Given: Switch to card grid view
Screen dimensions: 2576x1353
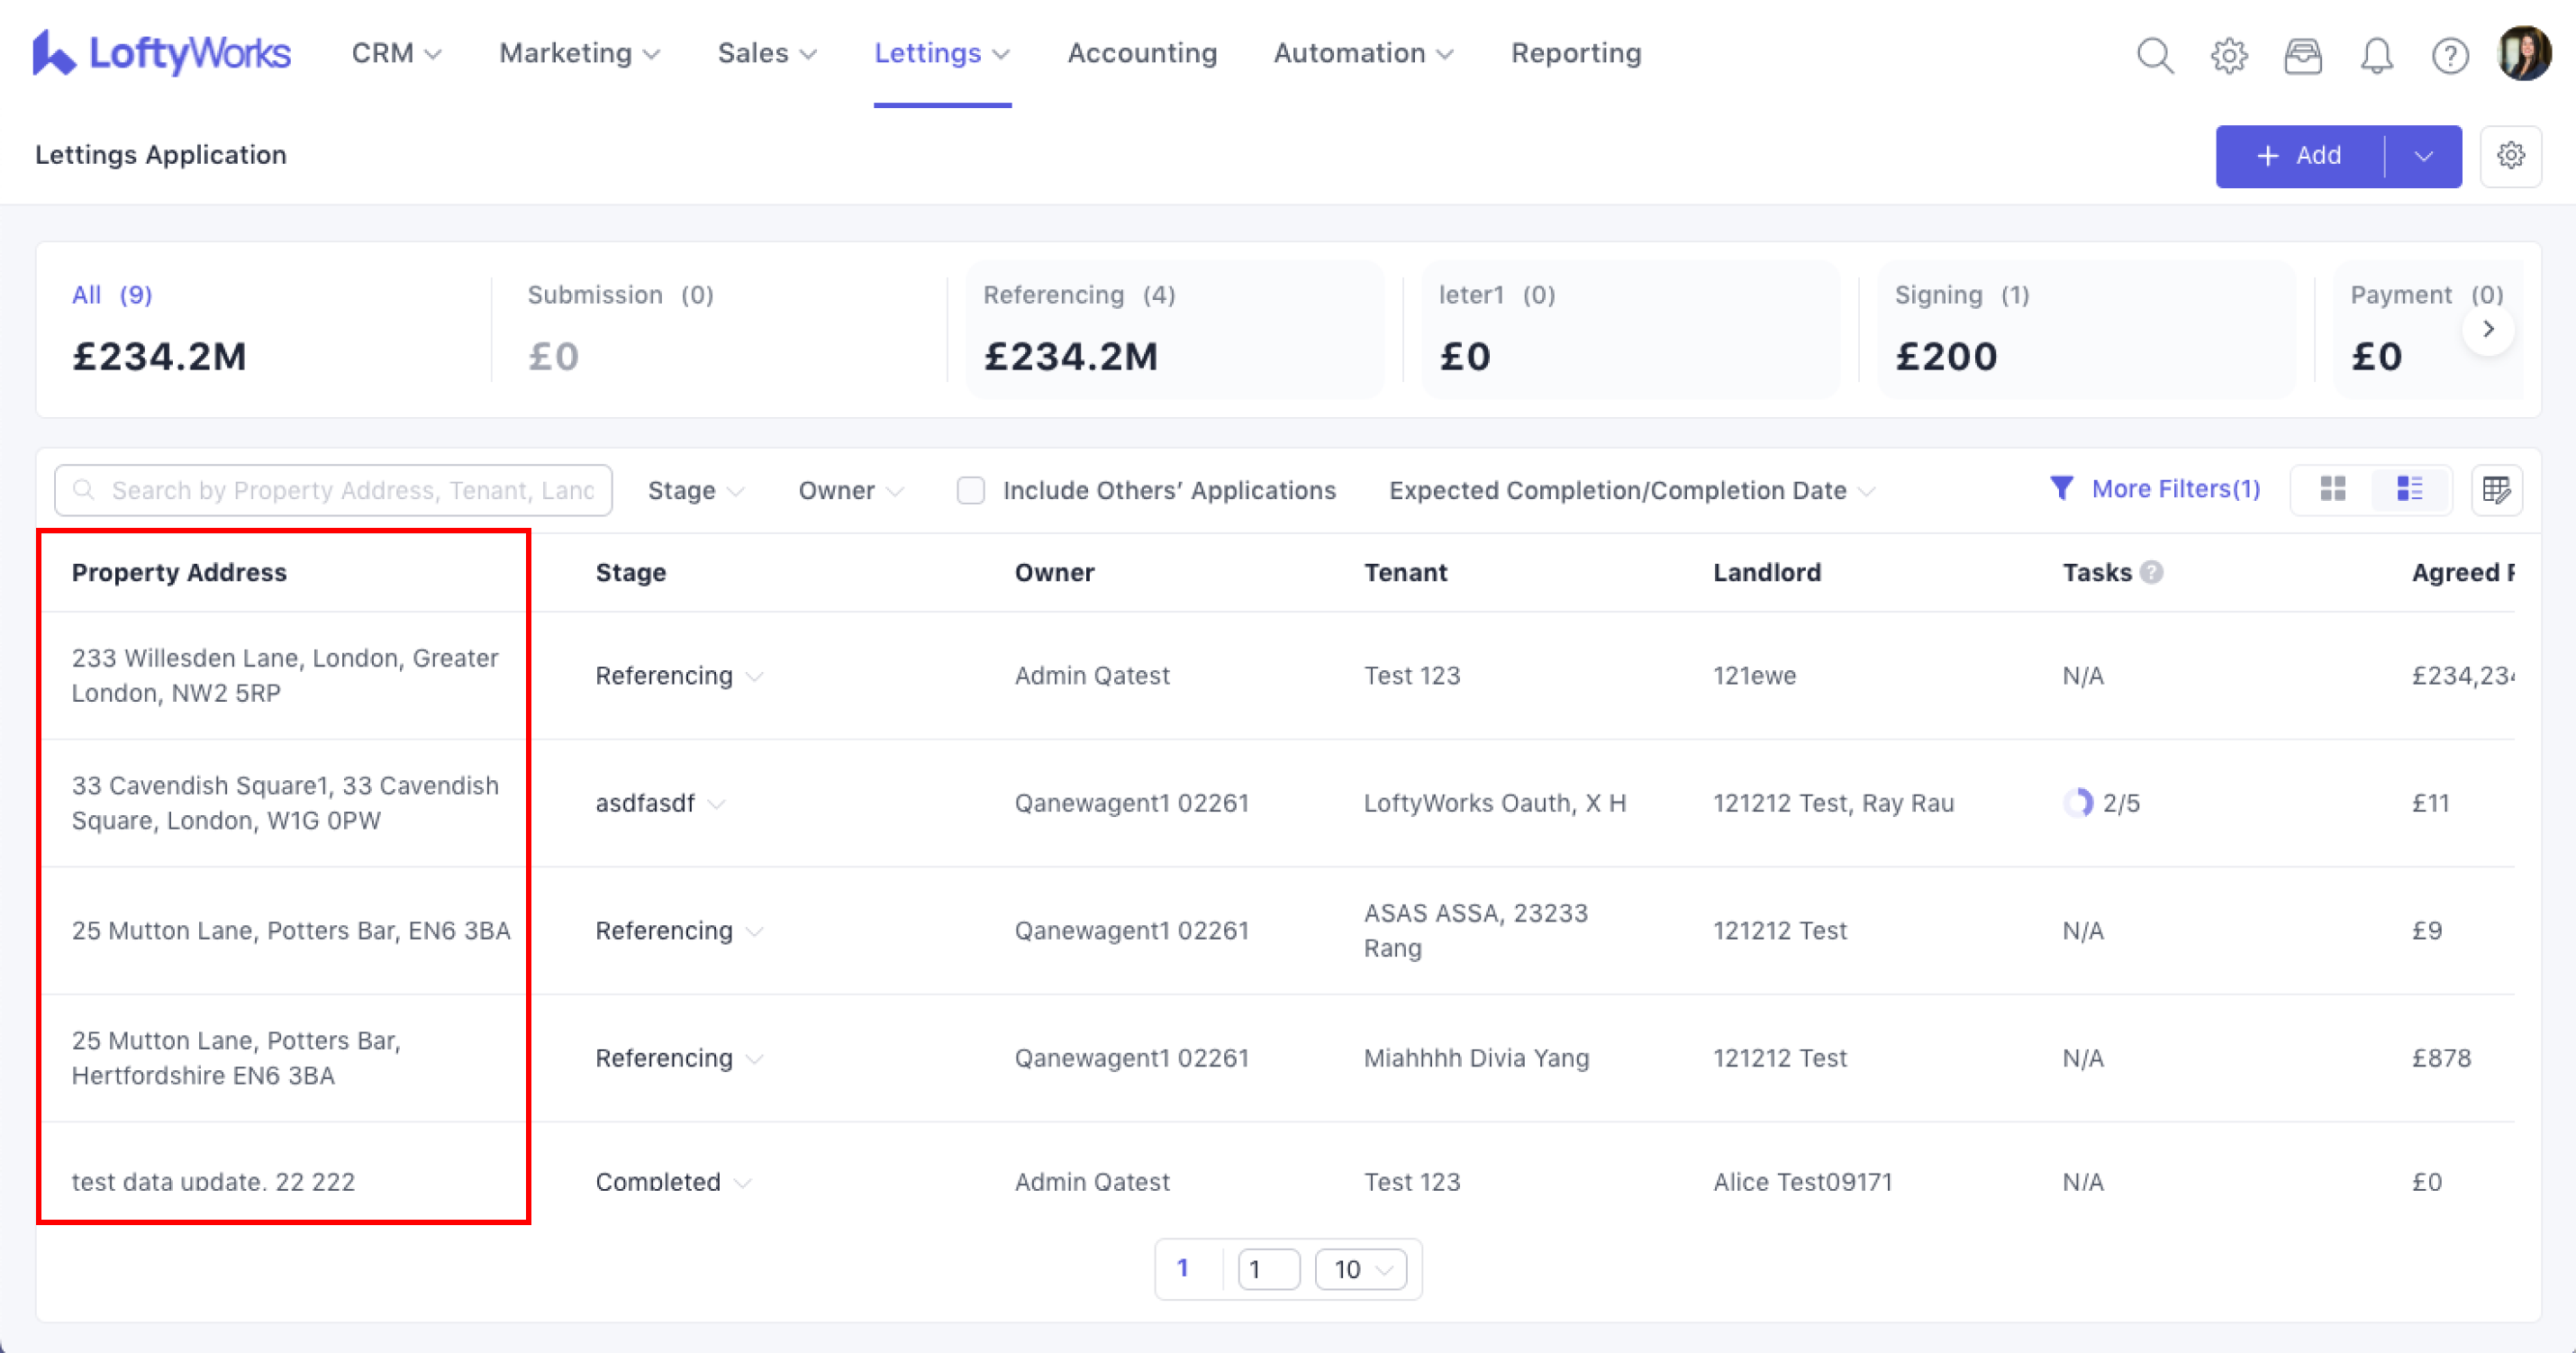Looking at the screenshot, I should tap(2332, 489).
